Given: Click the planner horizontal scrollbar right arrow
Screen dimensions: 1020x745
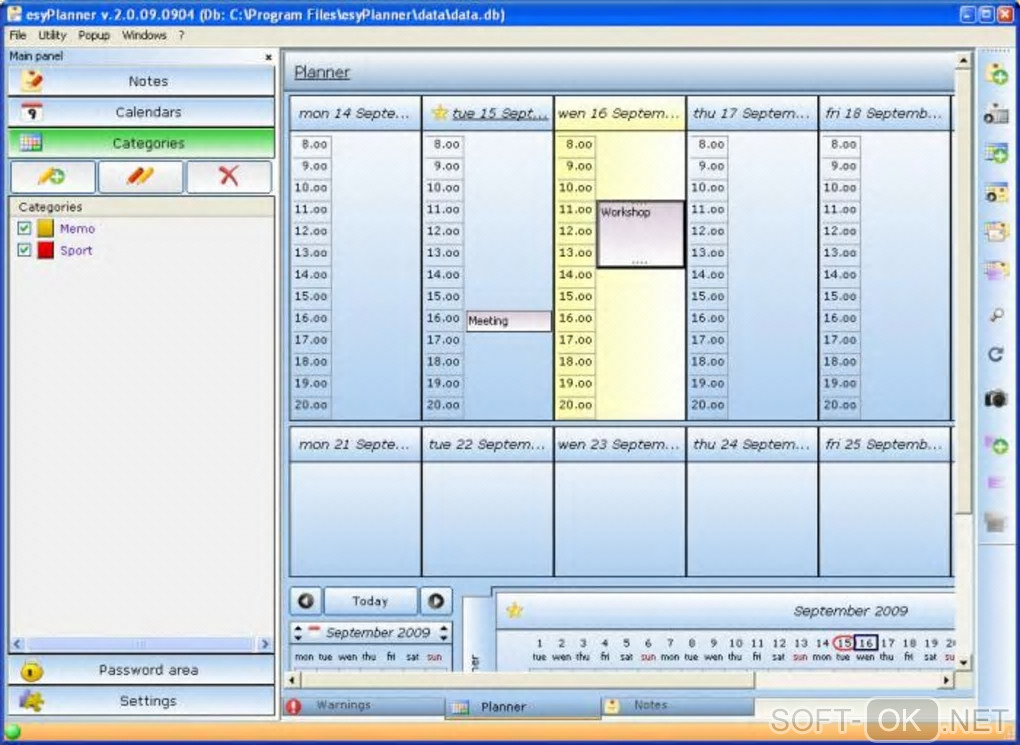Looking at the screenshot, I should [946, 680].
